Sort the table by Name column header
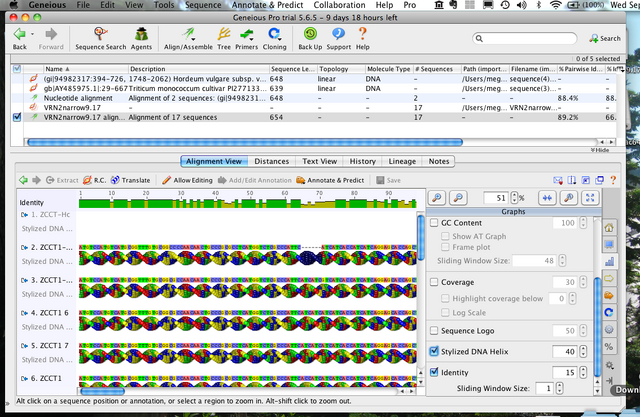 [x=86, y=69]
